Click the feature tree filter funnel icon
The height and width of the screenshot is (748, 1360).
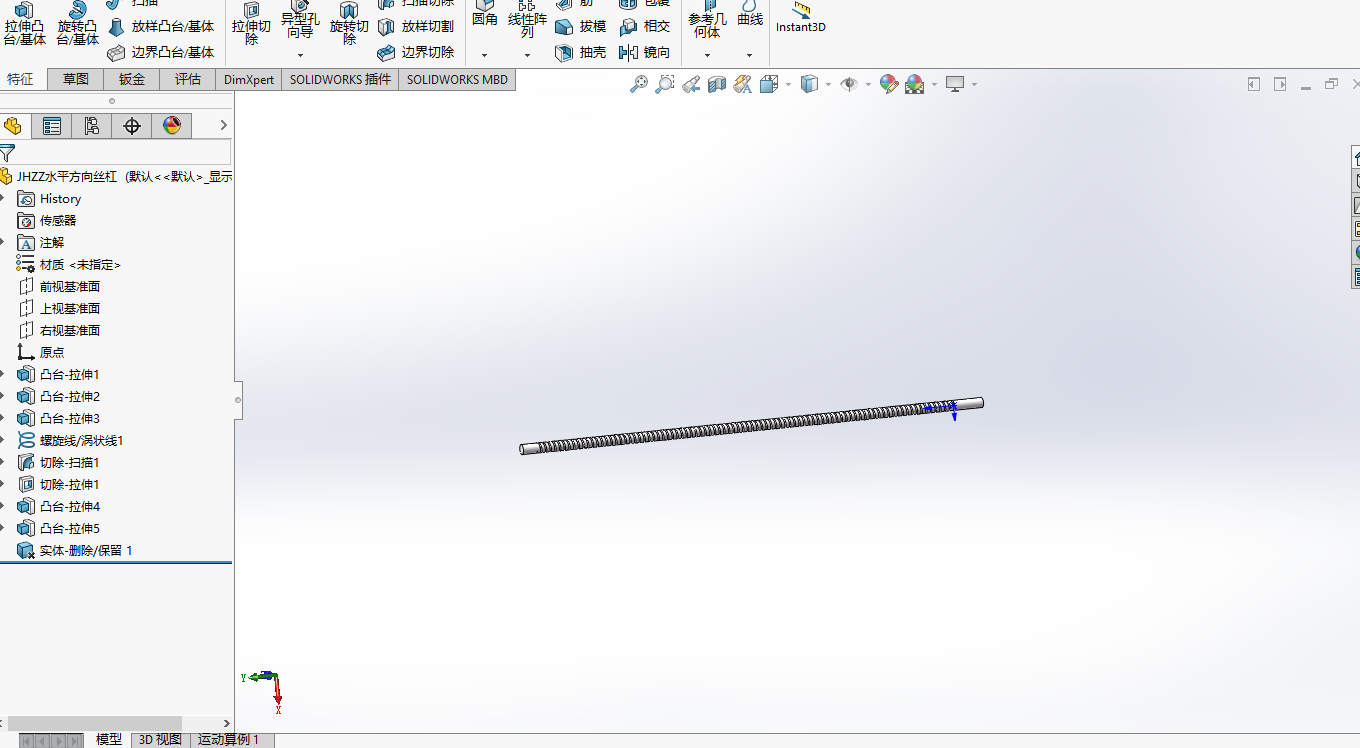pos(7,153)
